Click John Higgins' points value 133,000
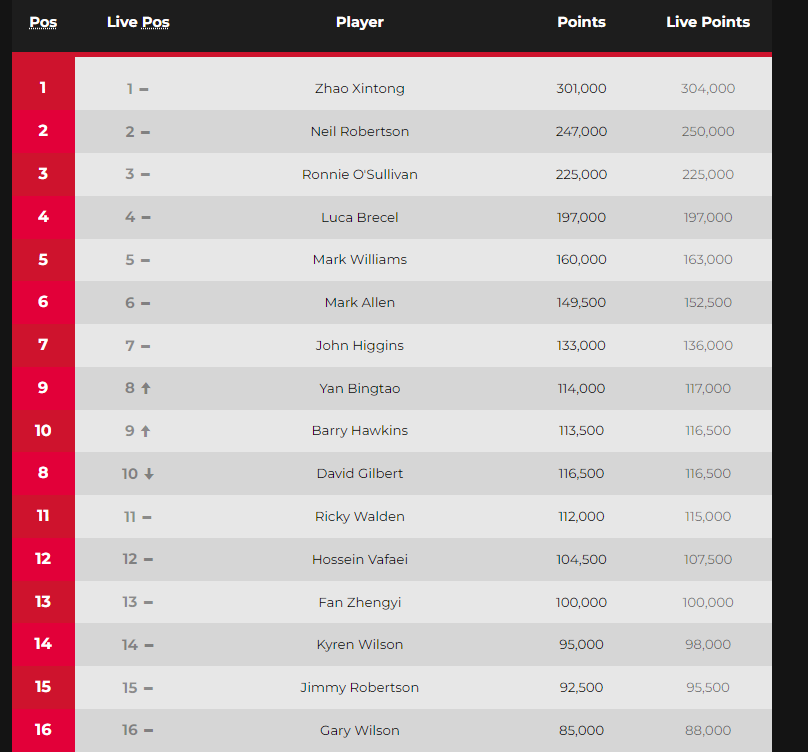This screenshot has width=808, height=752. click(581, 345)
